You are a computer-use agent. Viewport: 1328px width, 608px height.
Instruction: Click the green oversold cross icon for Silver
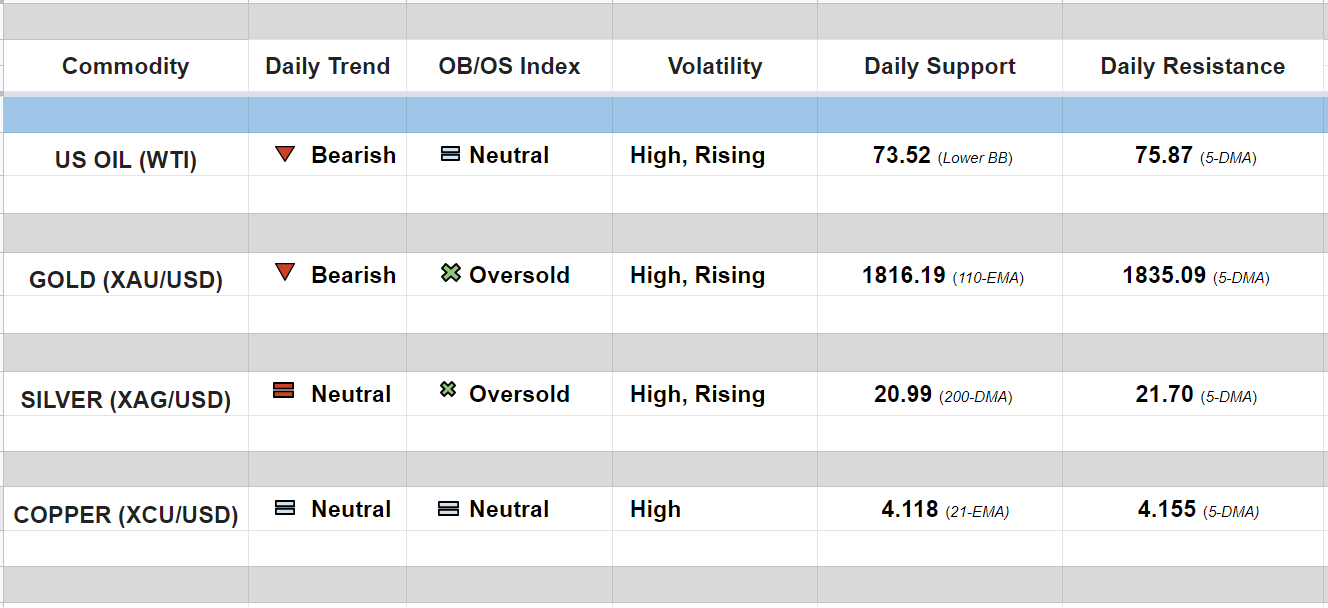tap(449, 390)
